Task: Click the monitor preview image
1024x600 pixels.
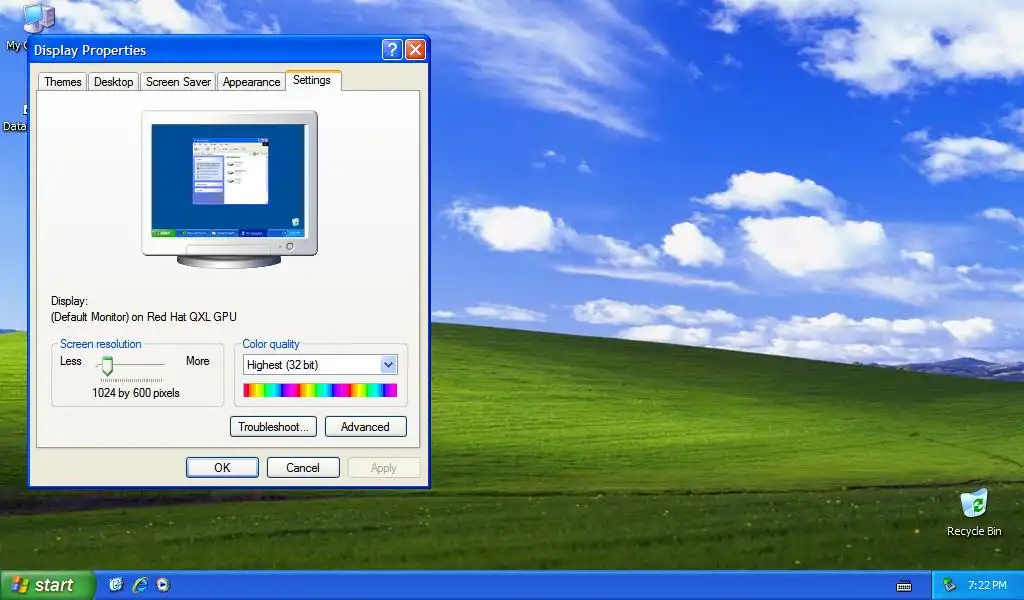Action: (229, 189)
